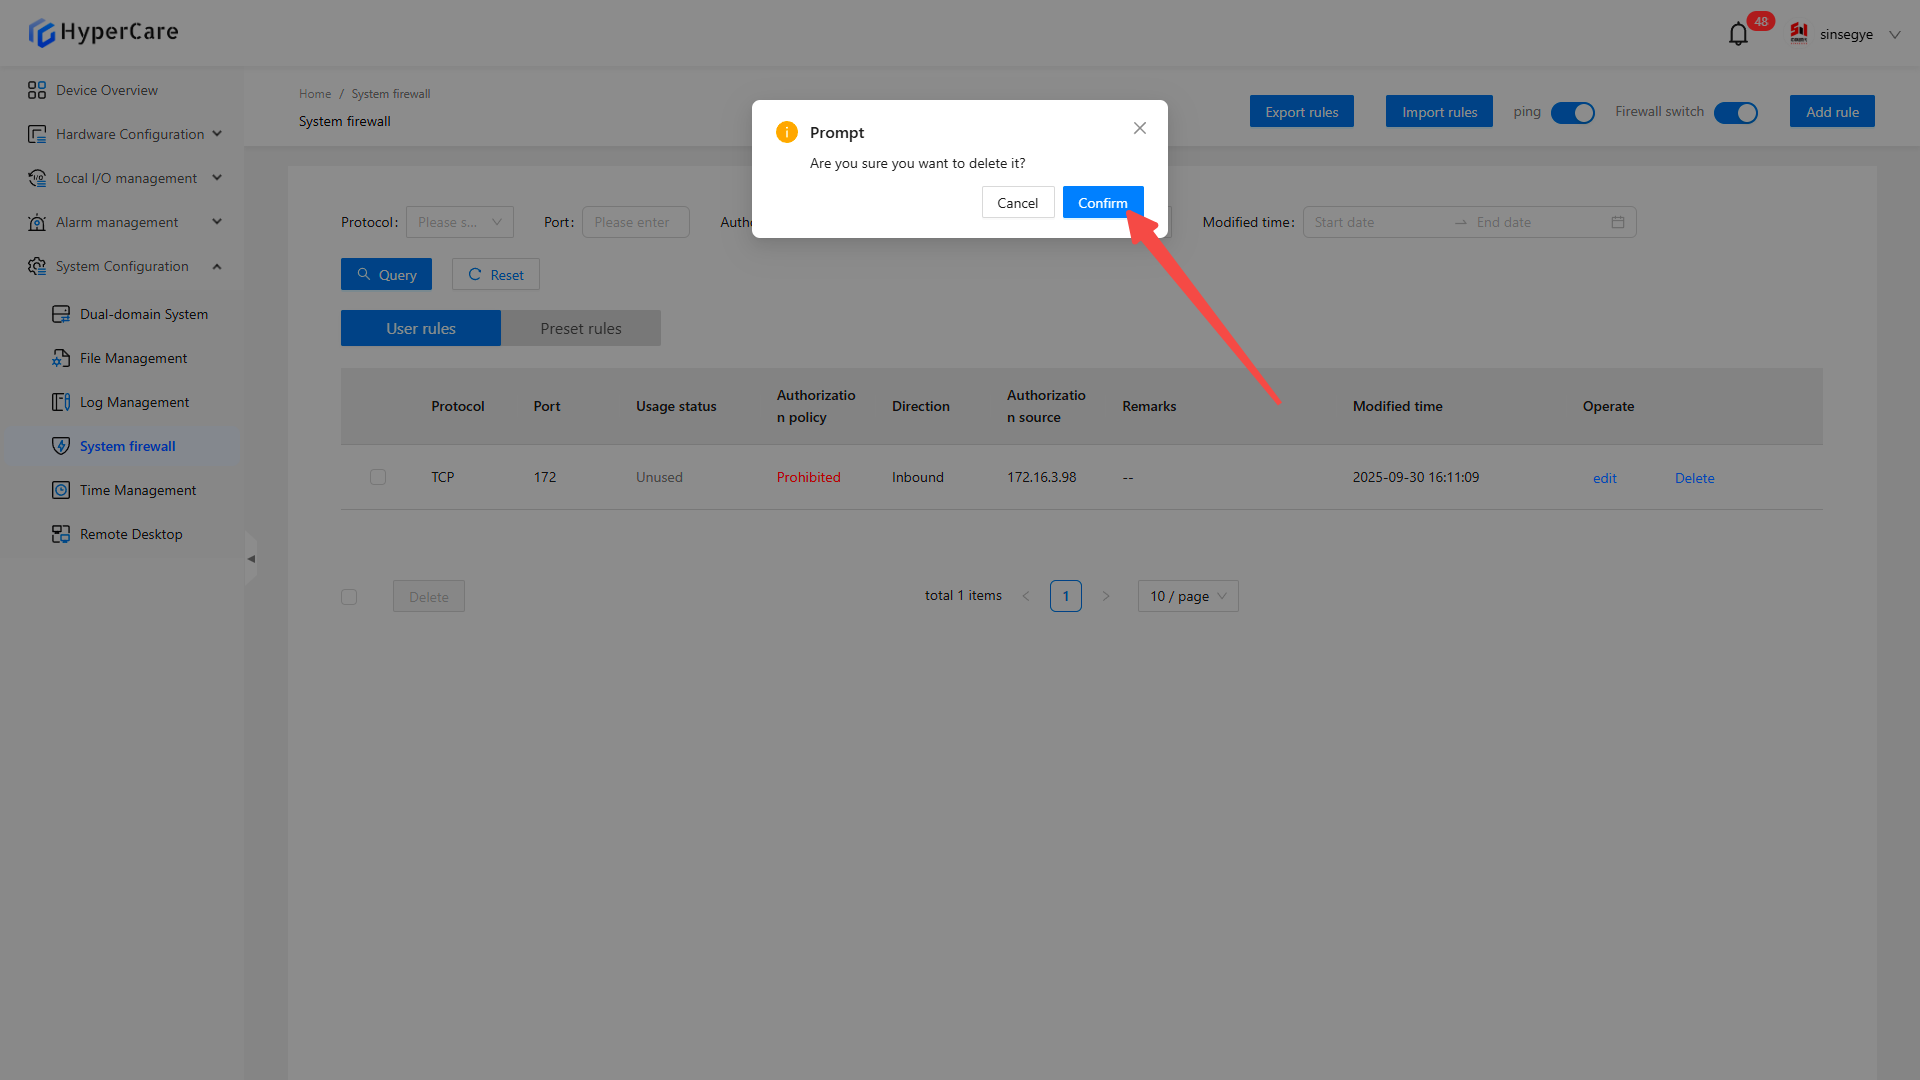Close the Prompt dialog with X

1140,128
